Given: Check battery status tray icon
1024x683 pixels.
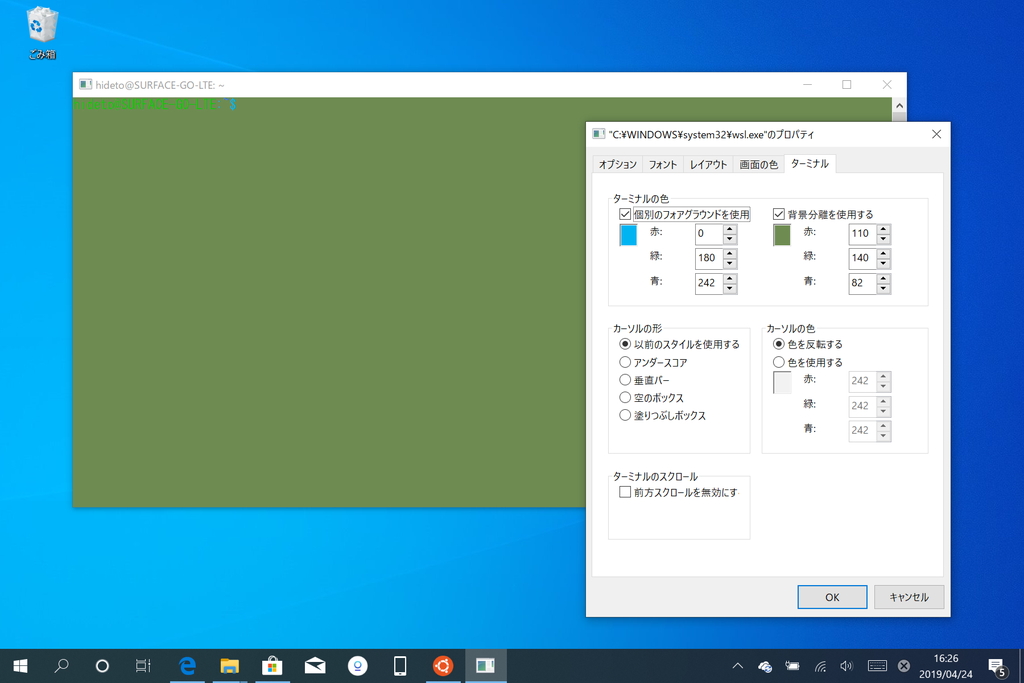Looking at the screenshot, I should click(x=792, y=666).
